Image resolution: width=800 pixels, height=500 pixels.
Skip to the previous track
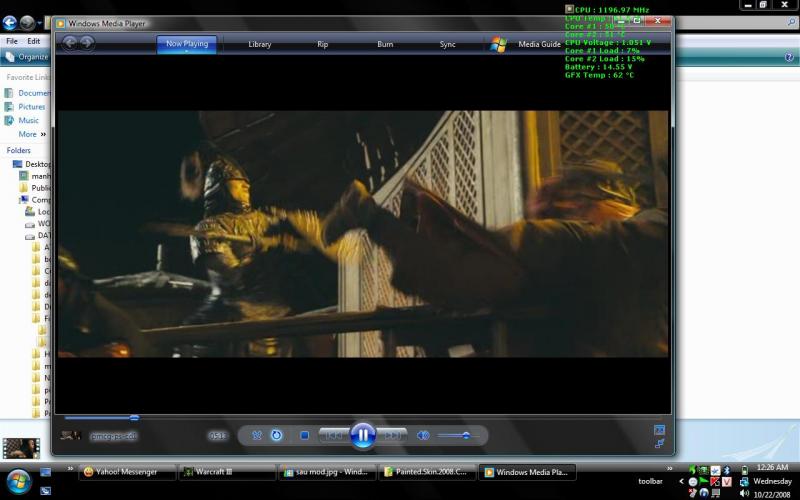point(333,435)
